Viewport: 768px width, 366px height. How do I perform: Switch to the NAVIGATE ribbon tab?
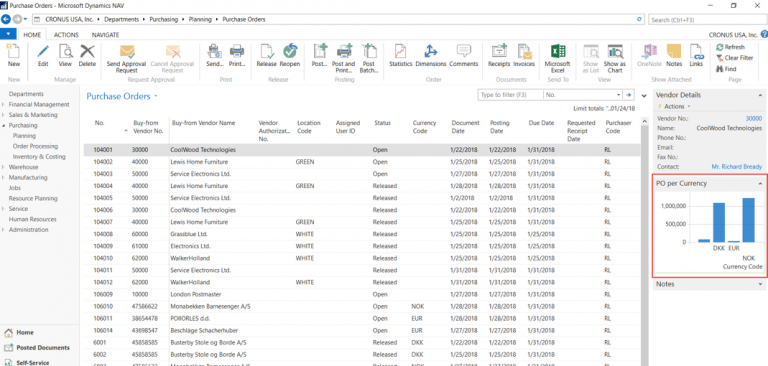[x=105, y=35]
